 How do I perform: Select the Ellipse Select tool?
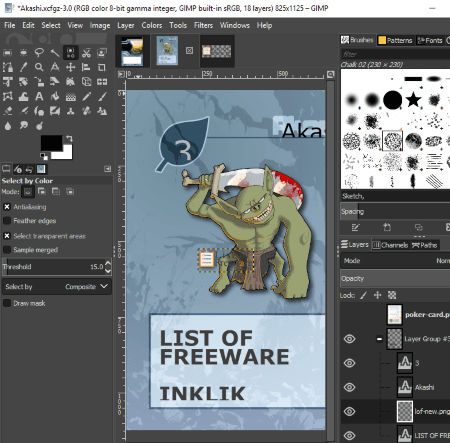pos(23,53)
